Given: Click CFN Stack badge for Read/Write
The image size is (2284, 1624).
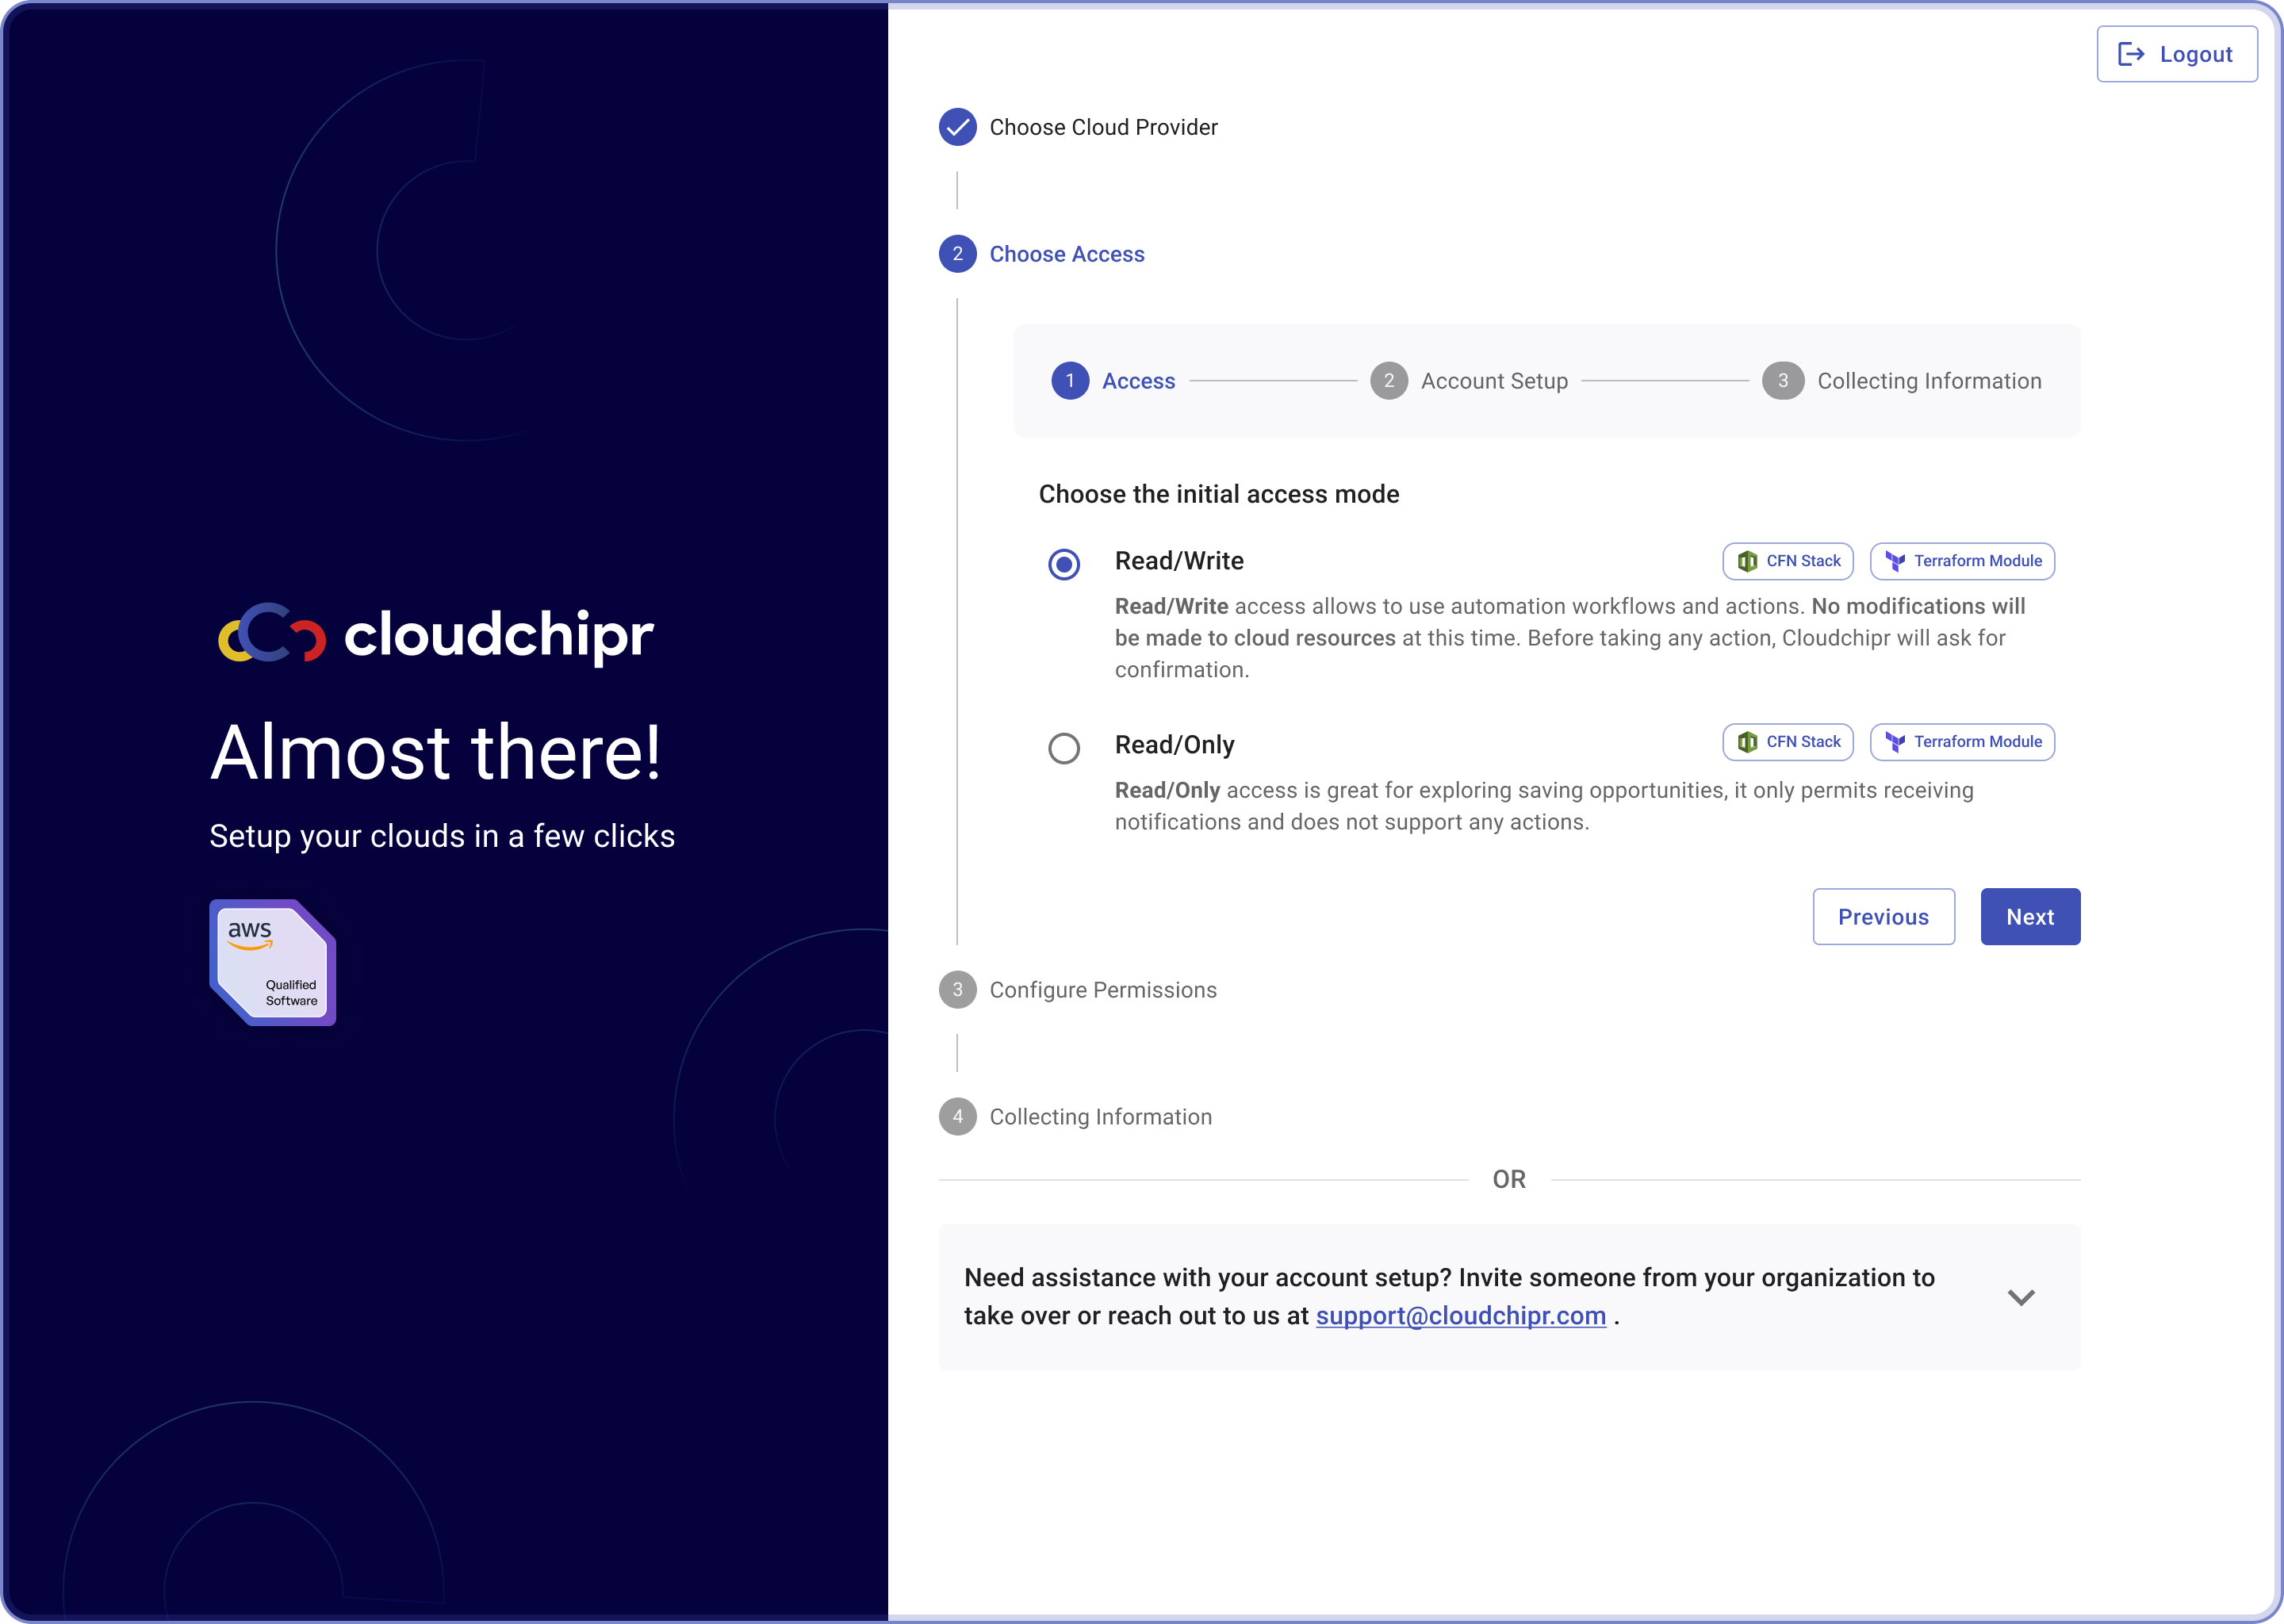Looking at the screenshot, I should pyautogui.click(x=1788, y=561).
